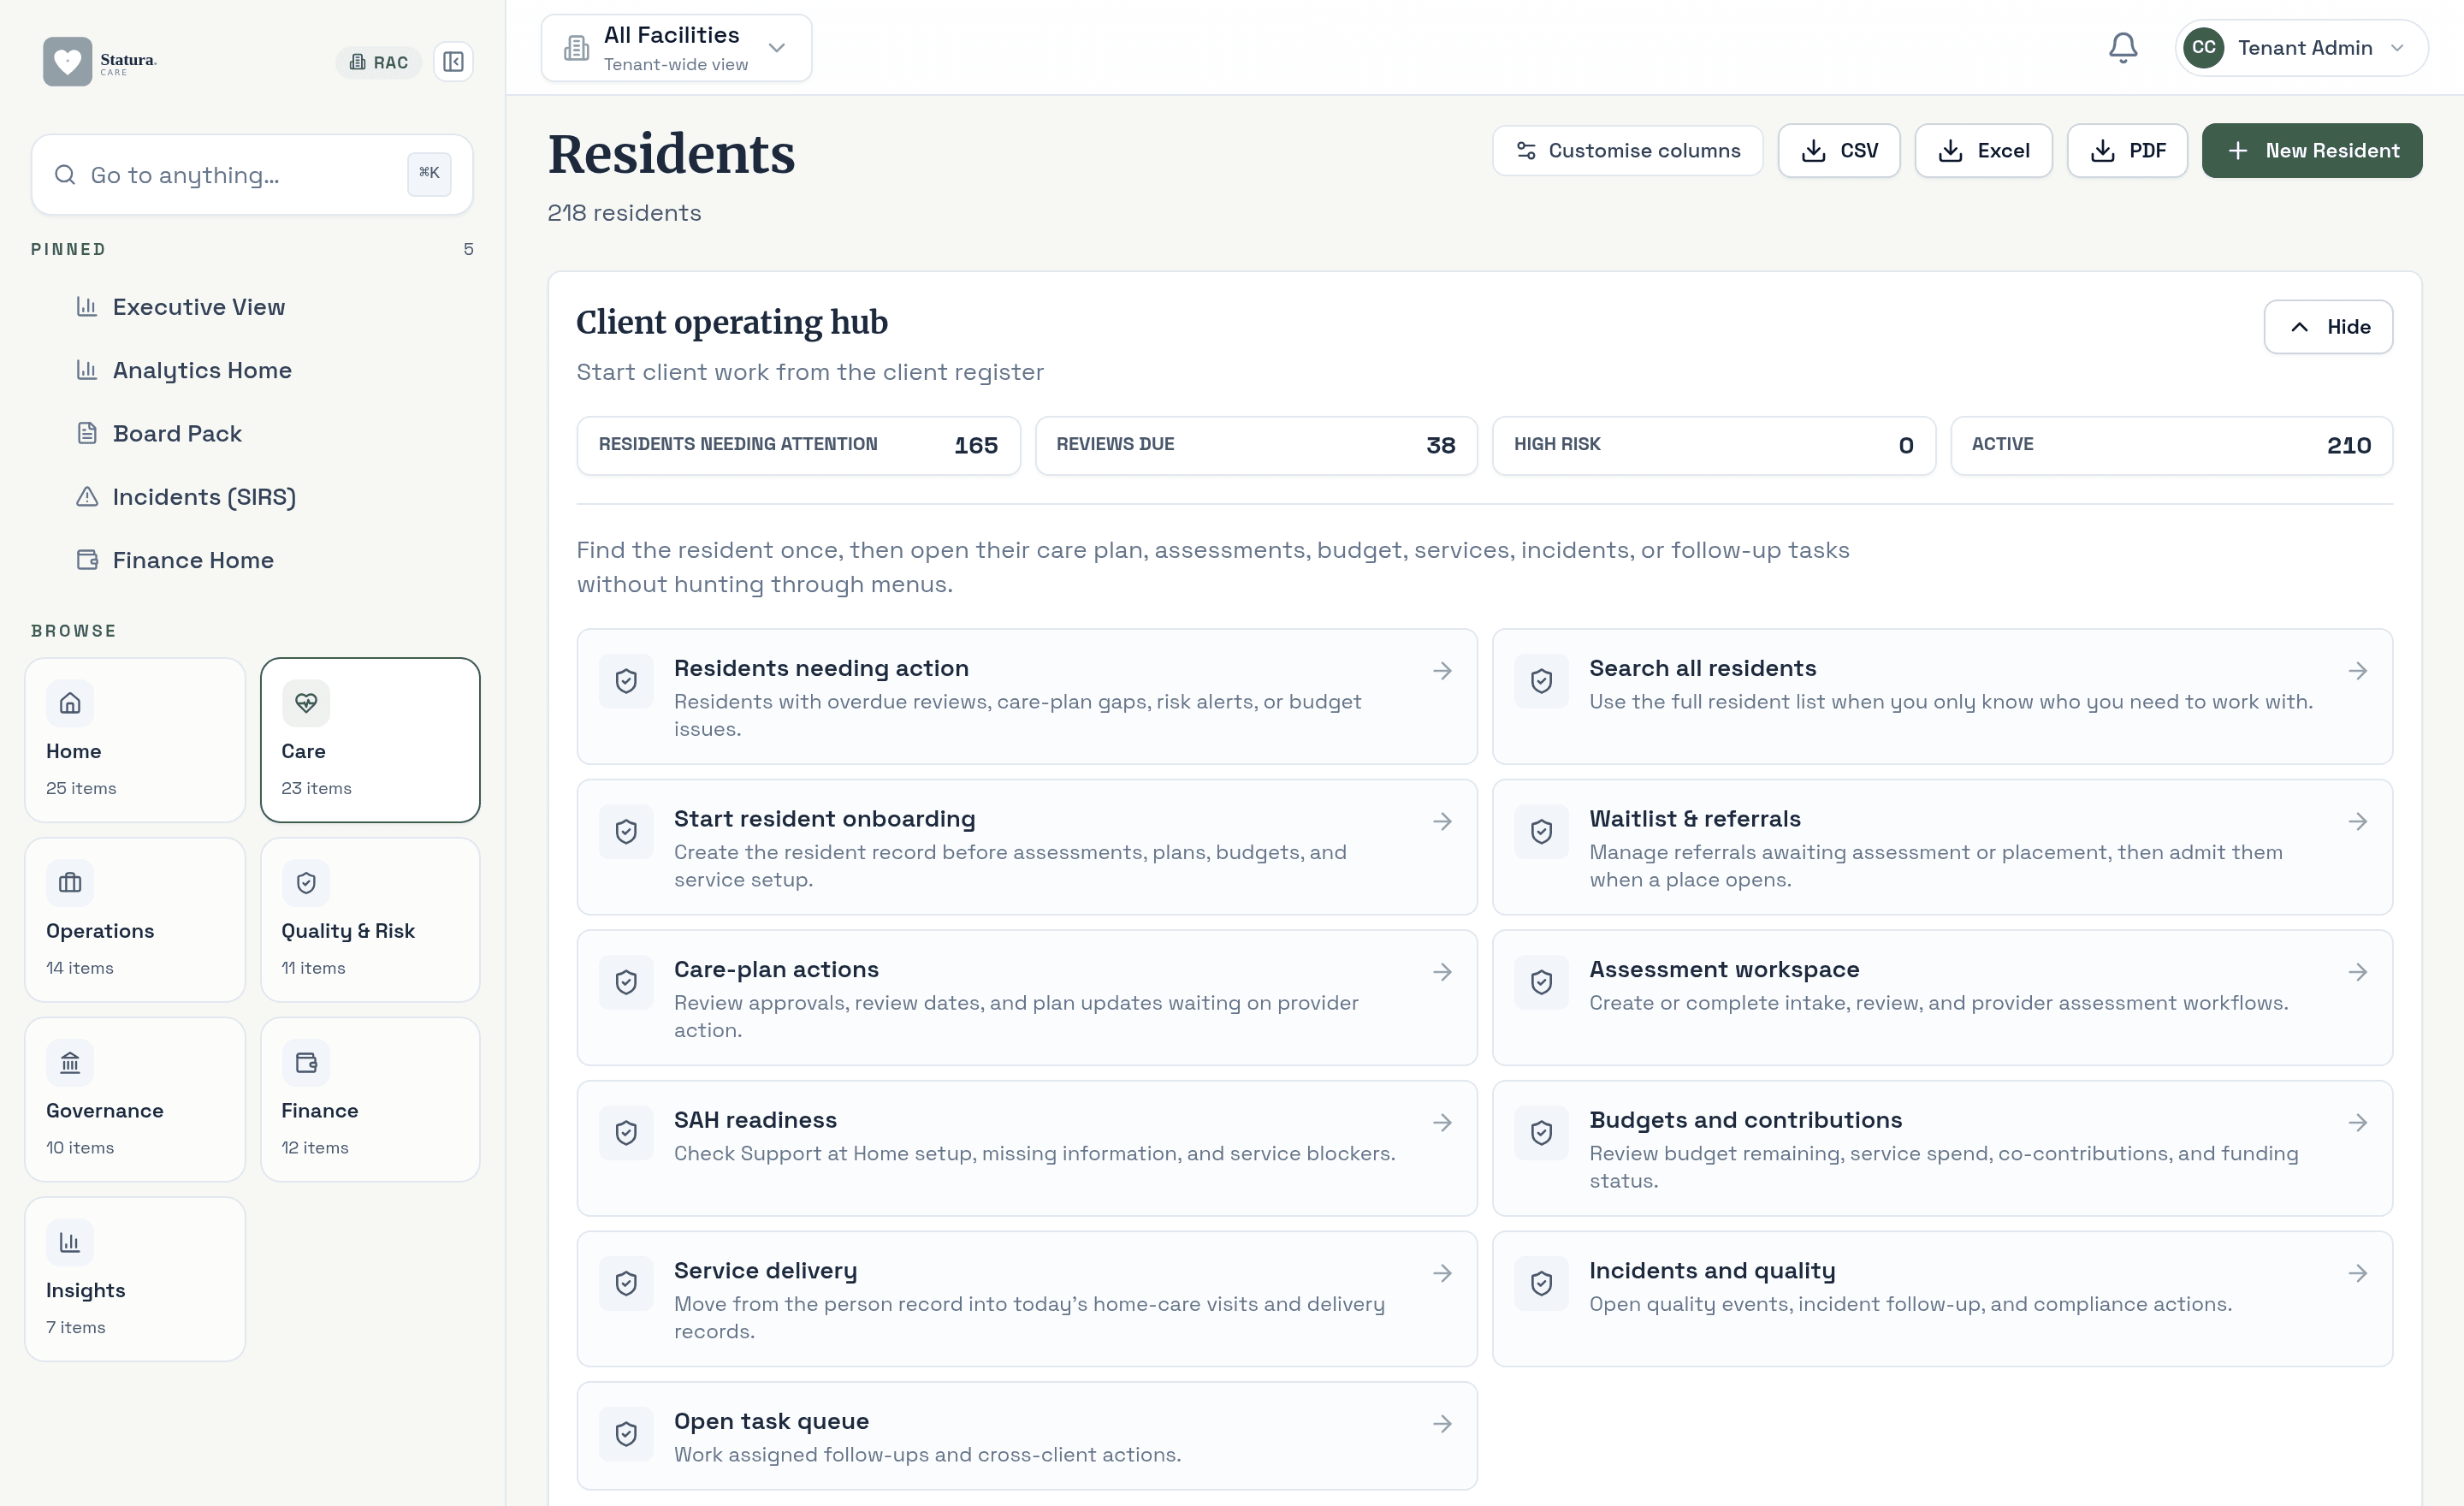2464x1506 pixels.
Task: Open Incidents and quality card title
Action: pyautogui.click(x=1712, y=1271)
